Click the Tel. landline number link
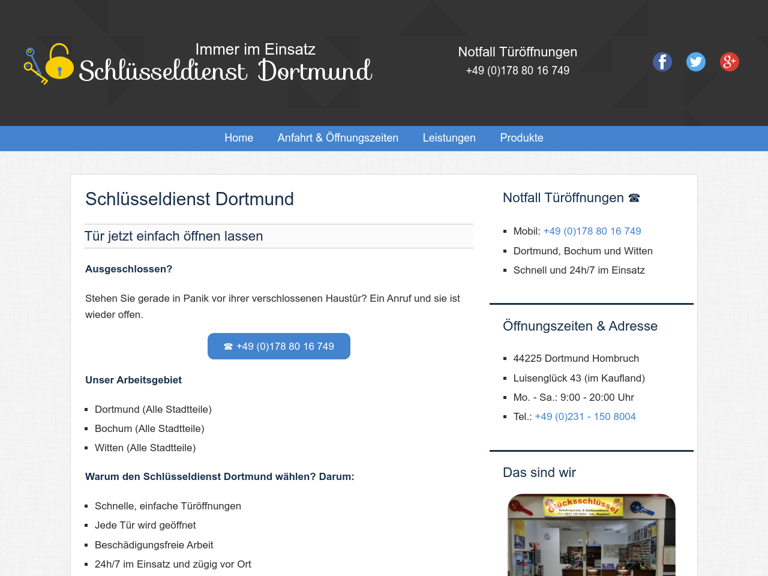This screenshot has height=576, width=768. [585, 417]
